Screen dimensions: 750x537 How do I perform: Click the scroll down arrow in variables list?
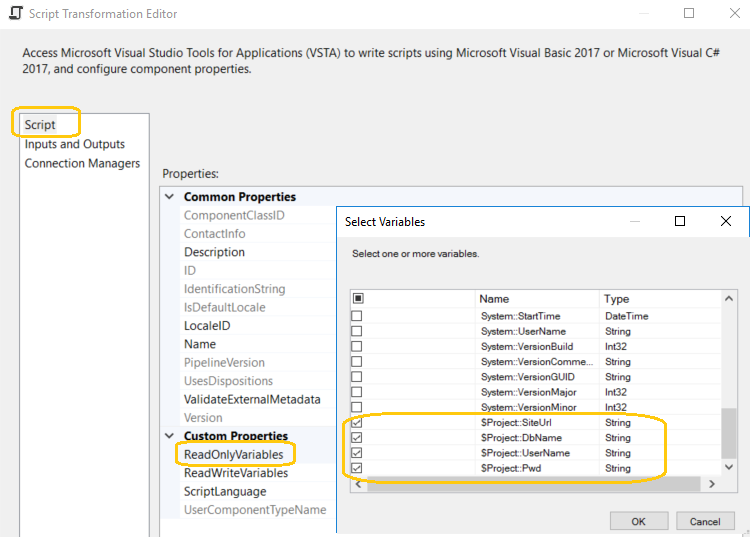pos(728,467)
